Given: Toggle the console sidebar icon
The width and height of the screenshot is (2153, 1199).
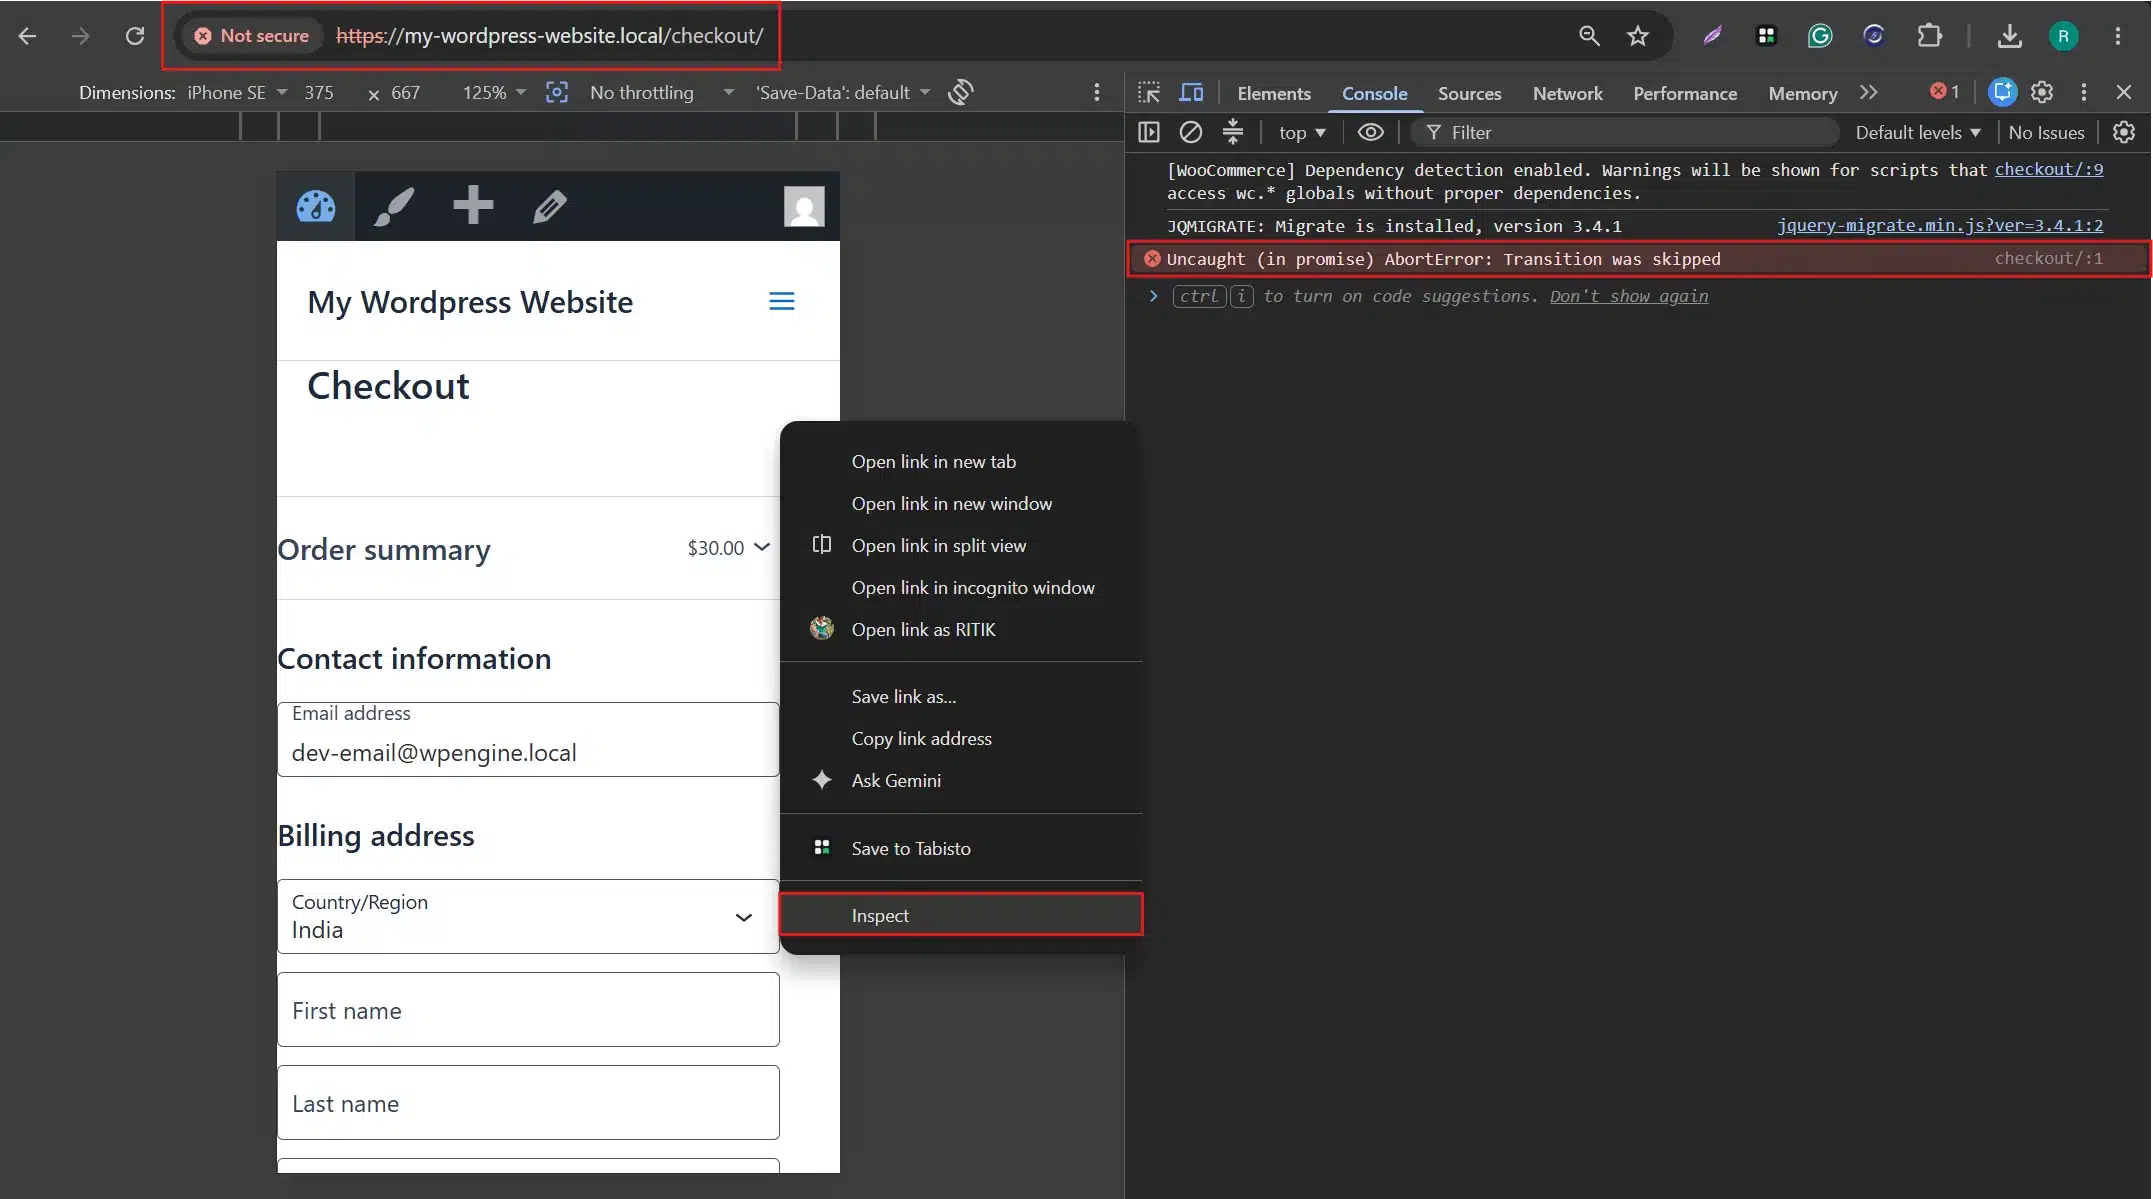Looking at the screenshot, I should 1149,132.
